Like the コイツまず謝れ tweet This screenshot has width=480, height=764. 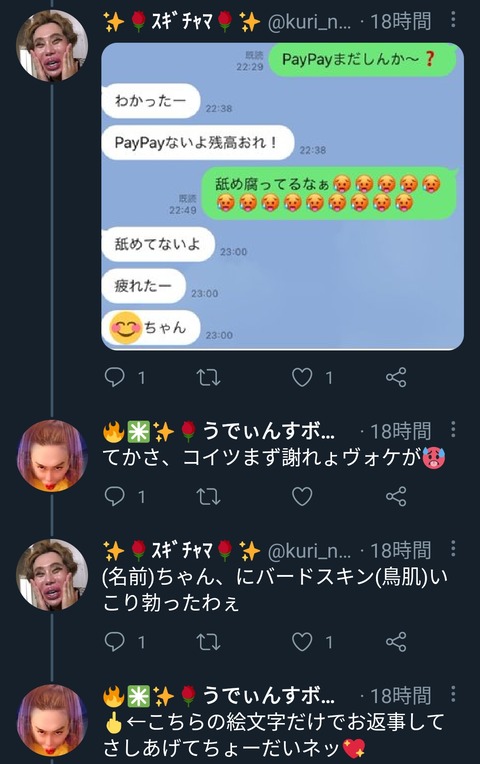click(x=302, y=496)
